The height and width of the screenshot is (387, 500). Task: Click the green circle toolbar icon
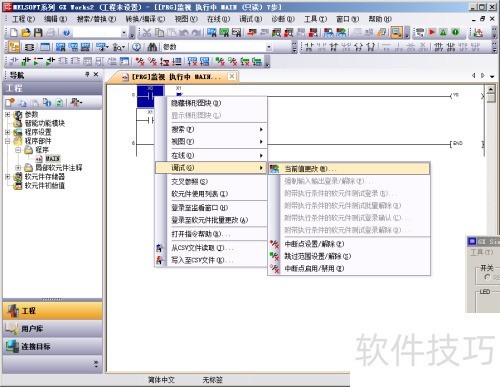coord(455,32)
